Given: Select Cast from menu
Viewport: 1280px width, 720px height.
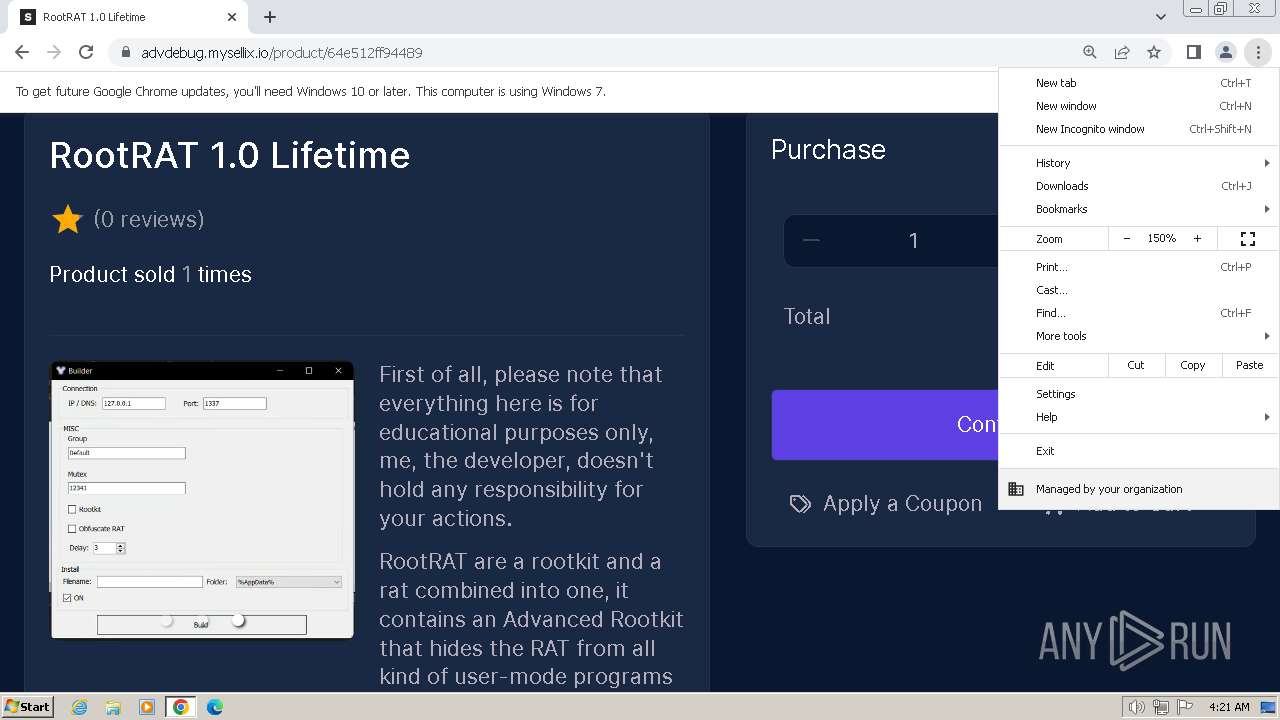Looking at the screenshot, I should [x=1138, y=290].
